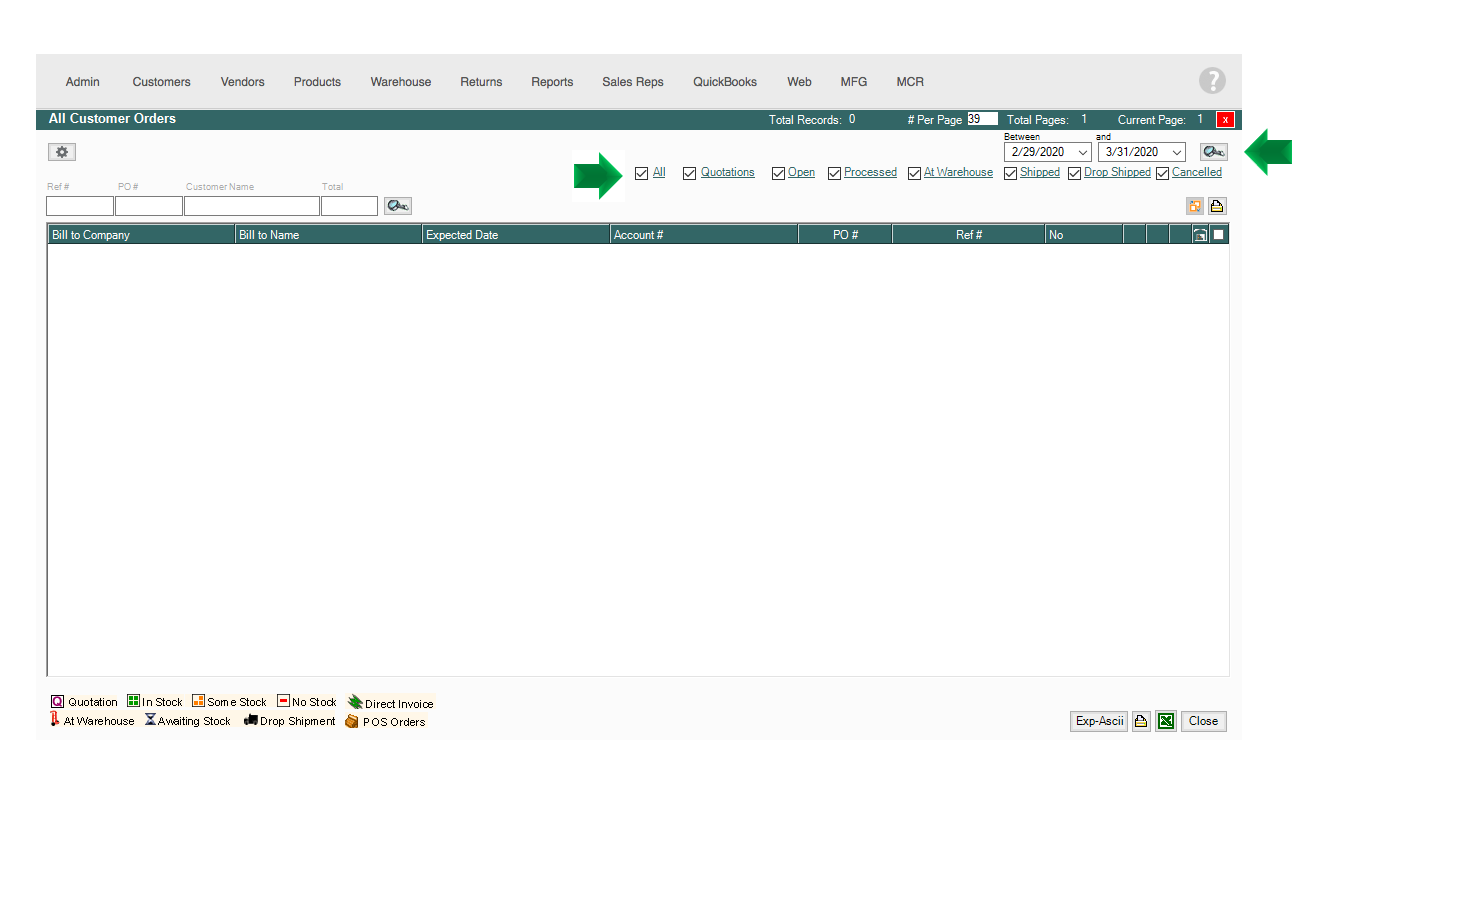Viewport: 1478px width, 918px height.
Task: Uncheck the Quotations checkbox
Action: coord(689,174)
